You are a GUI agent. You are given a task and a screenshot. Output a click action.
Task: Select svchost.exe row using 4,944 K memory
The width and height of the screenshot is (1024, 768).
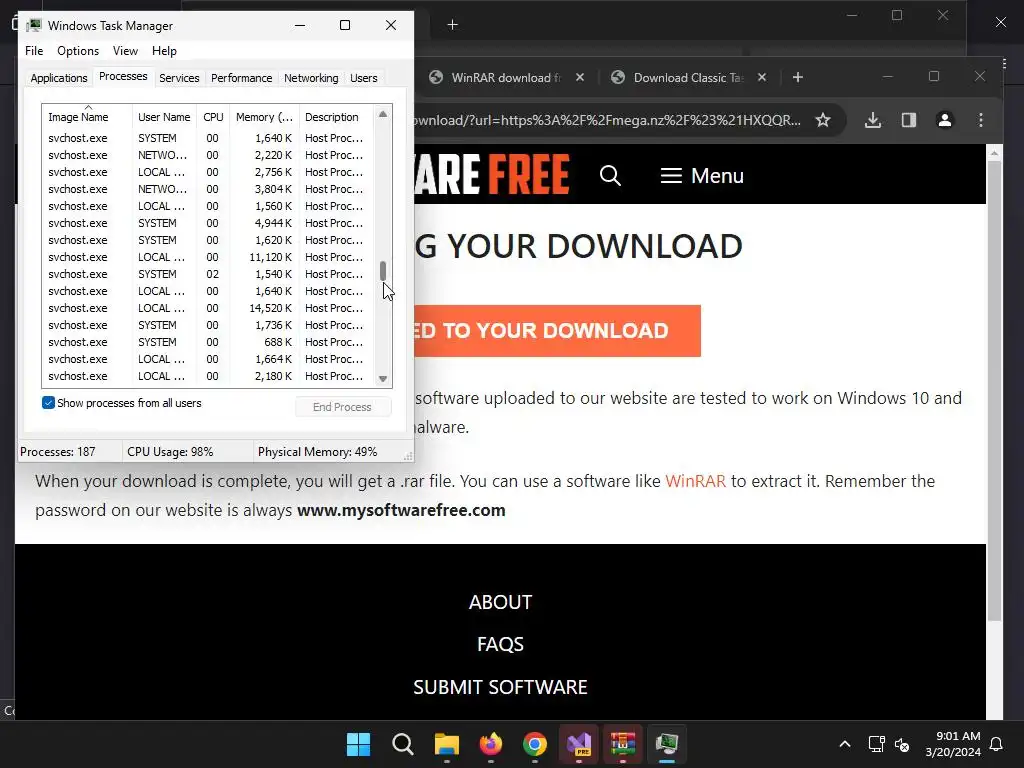(x=208, y=223)
